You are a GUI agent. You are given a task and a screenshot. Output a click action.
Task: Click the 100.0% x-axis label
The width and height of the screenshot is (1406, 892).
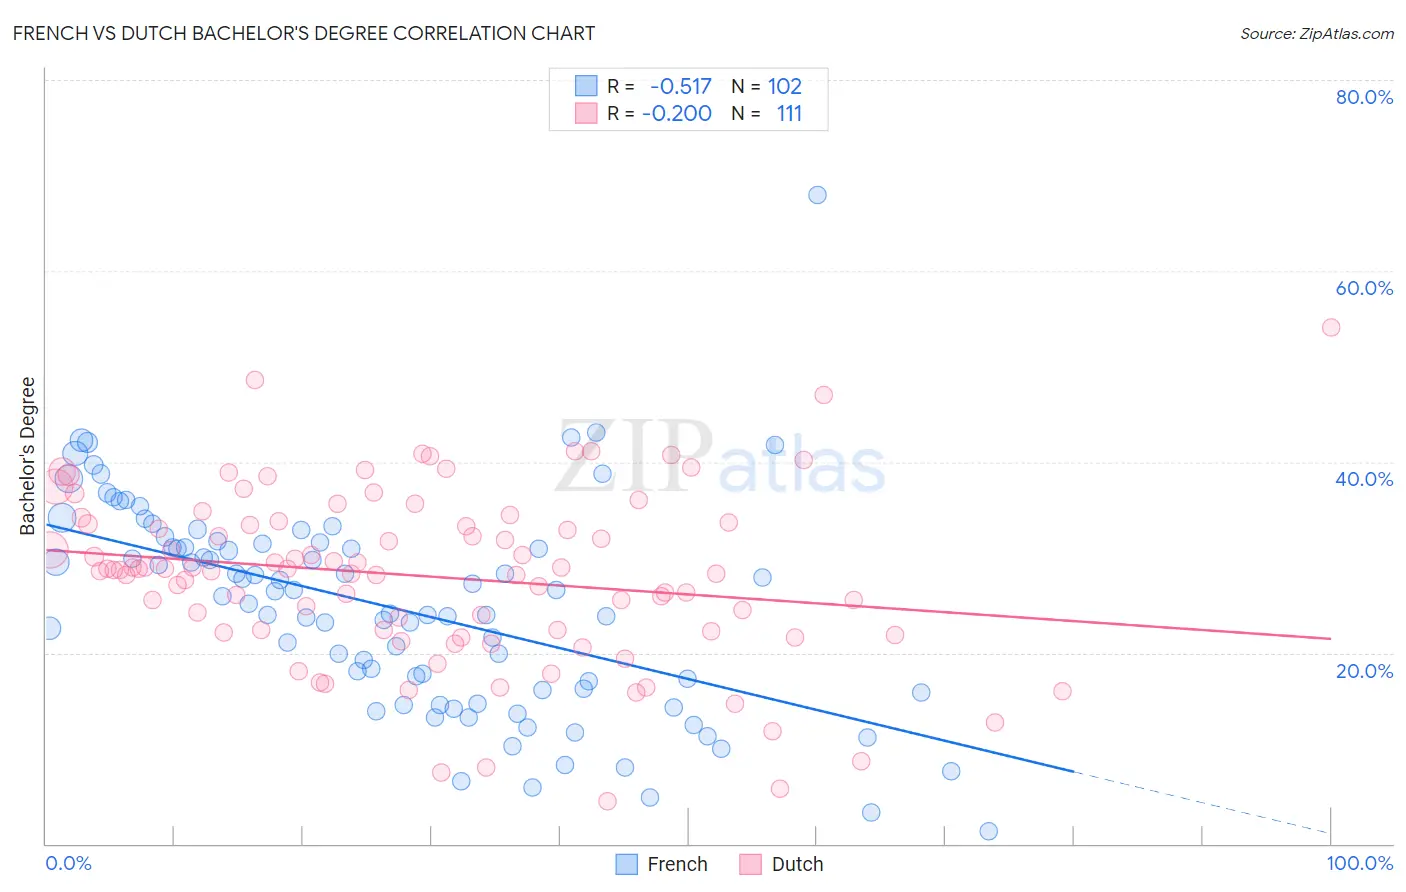coord(1360,863)
